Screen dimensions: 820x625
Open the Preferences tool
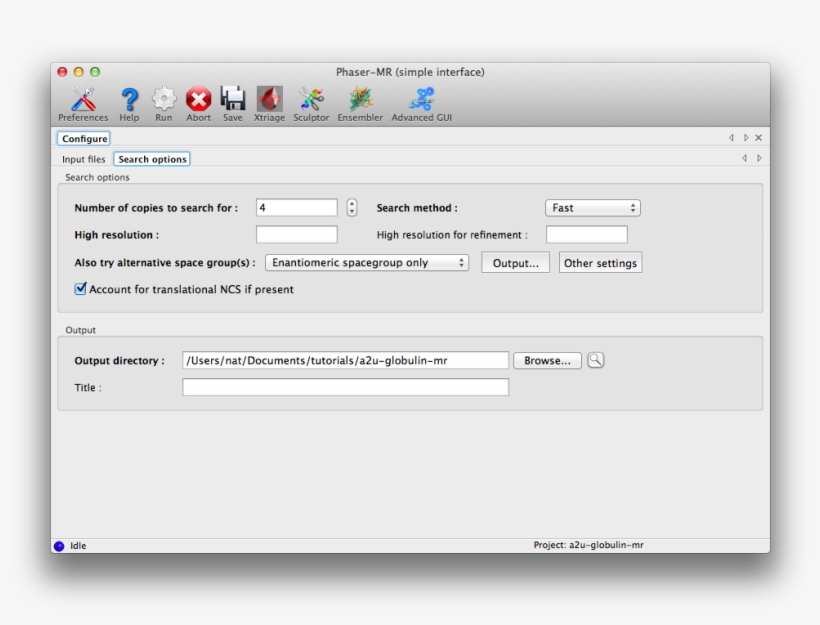pyautogui.click(x=83, y=100)
